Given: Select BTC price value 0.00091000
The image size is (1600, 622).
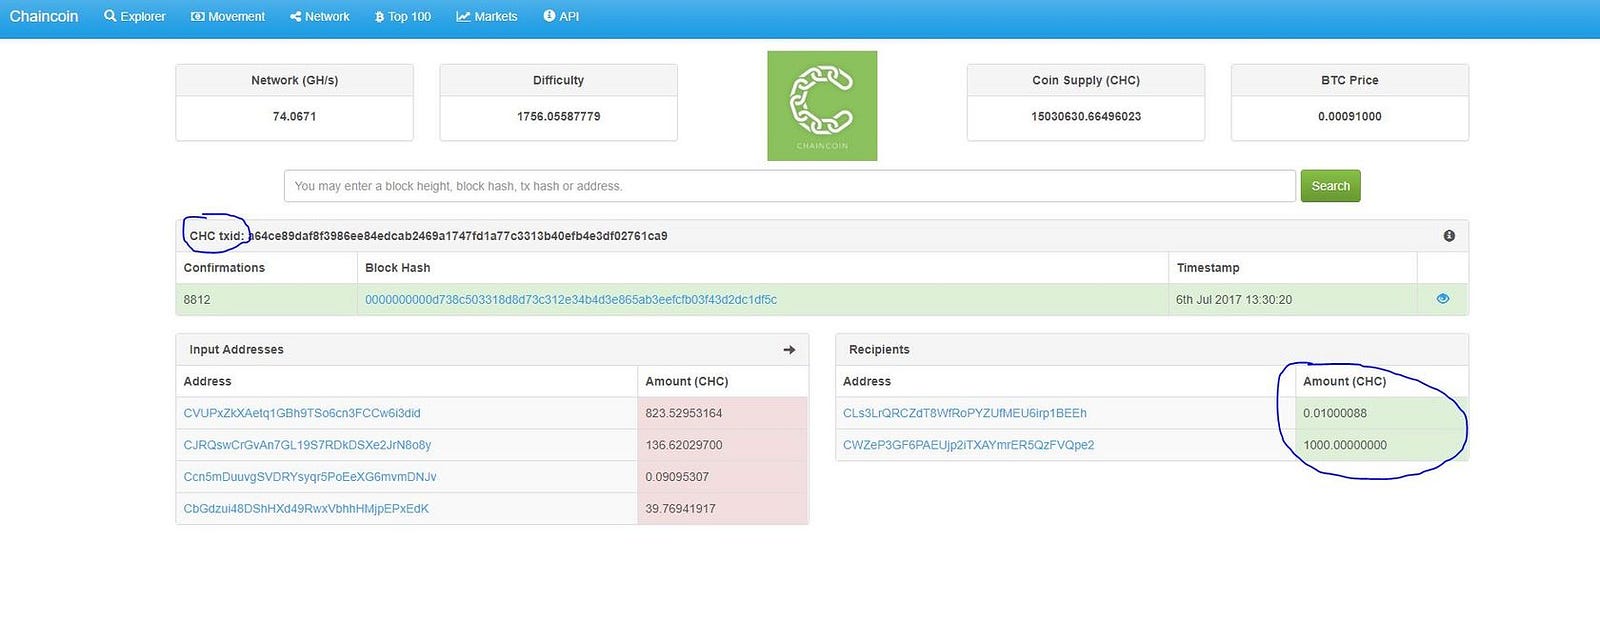Looking at the screenshot, I should coord(1350,117).
